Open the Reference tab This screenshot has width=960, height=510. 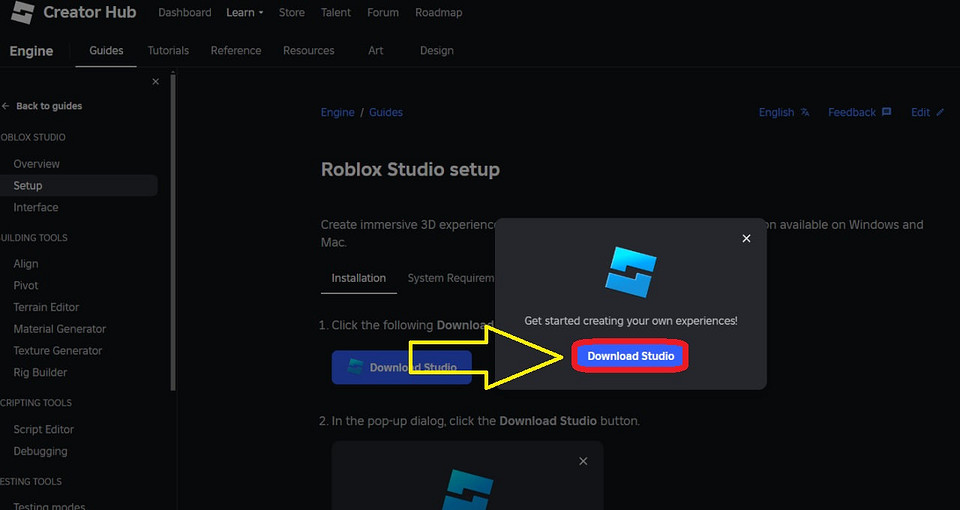click(x=236, y=51)
